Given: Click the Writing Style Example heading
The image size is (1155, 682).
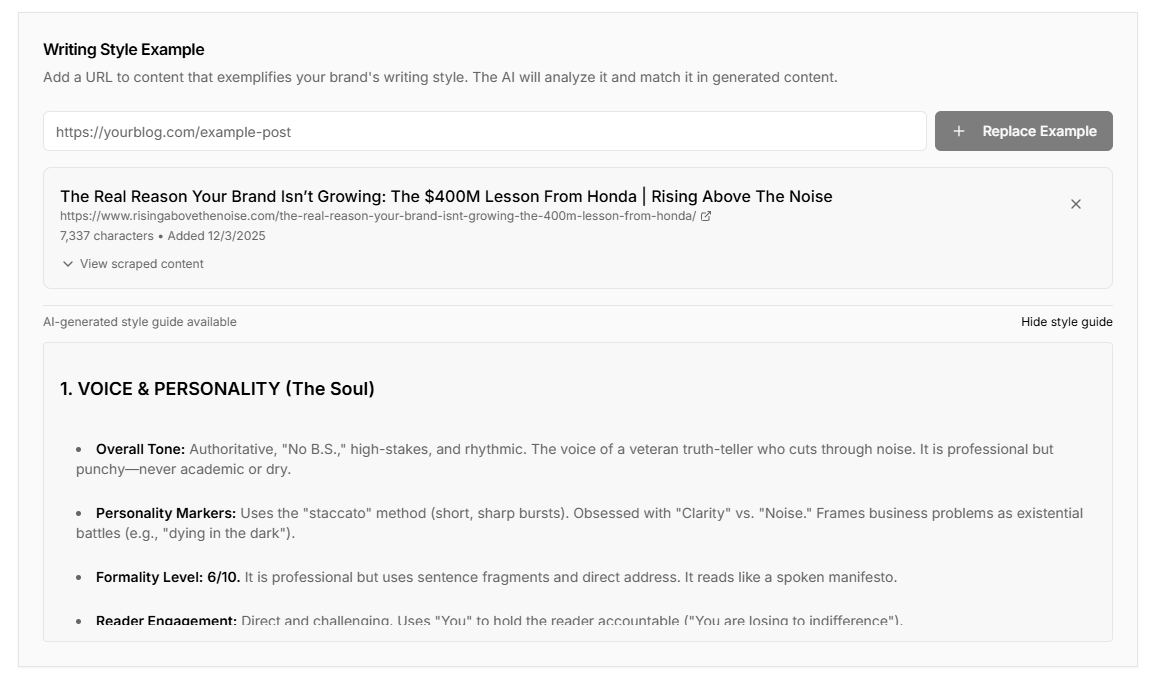Looking at the screenshot, I should 124,50.
